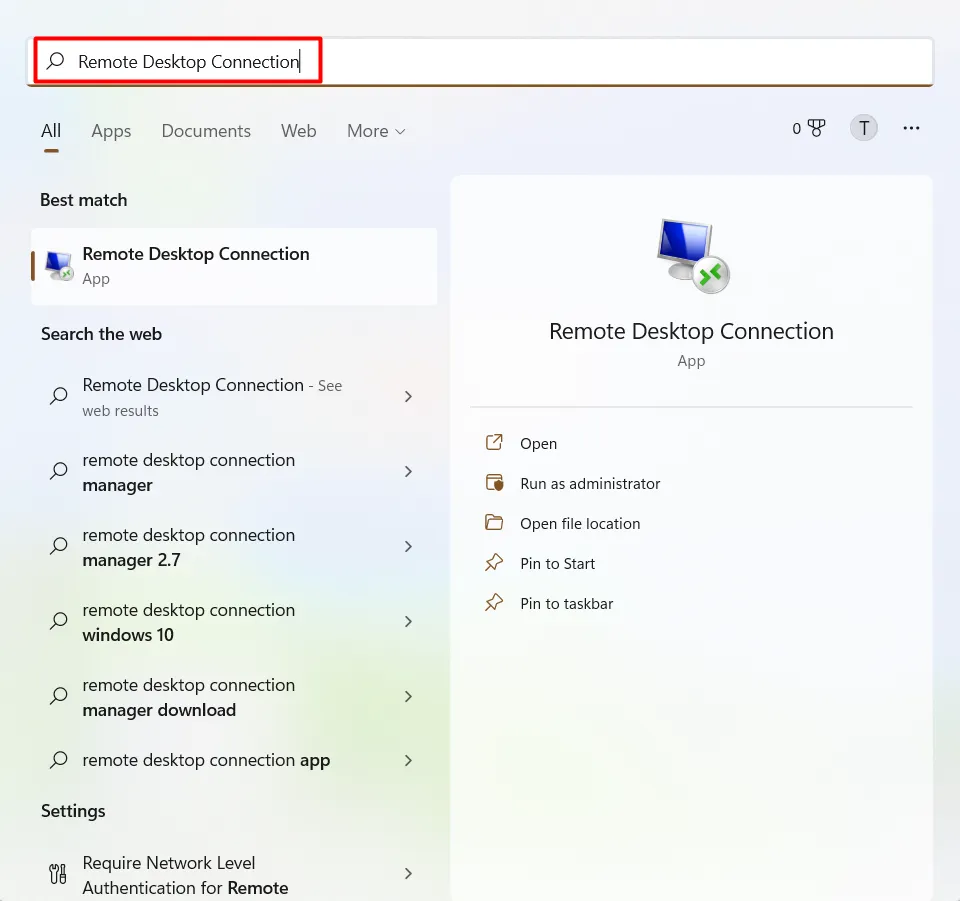Click the Run as administrator shield icon
This screenshot has width=960, height=901.
coord(494,482)
